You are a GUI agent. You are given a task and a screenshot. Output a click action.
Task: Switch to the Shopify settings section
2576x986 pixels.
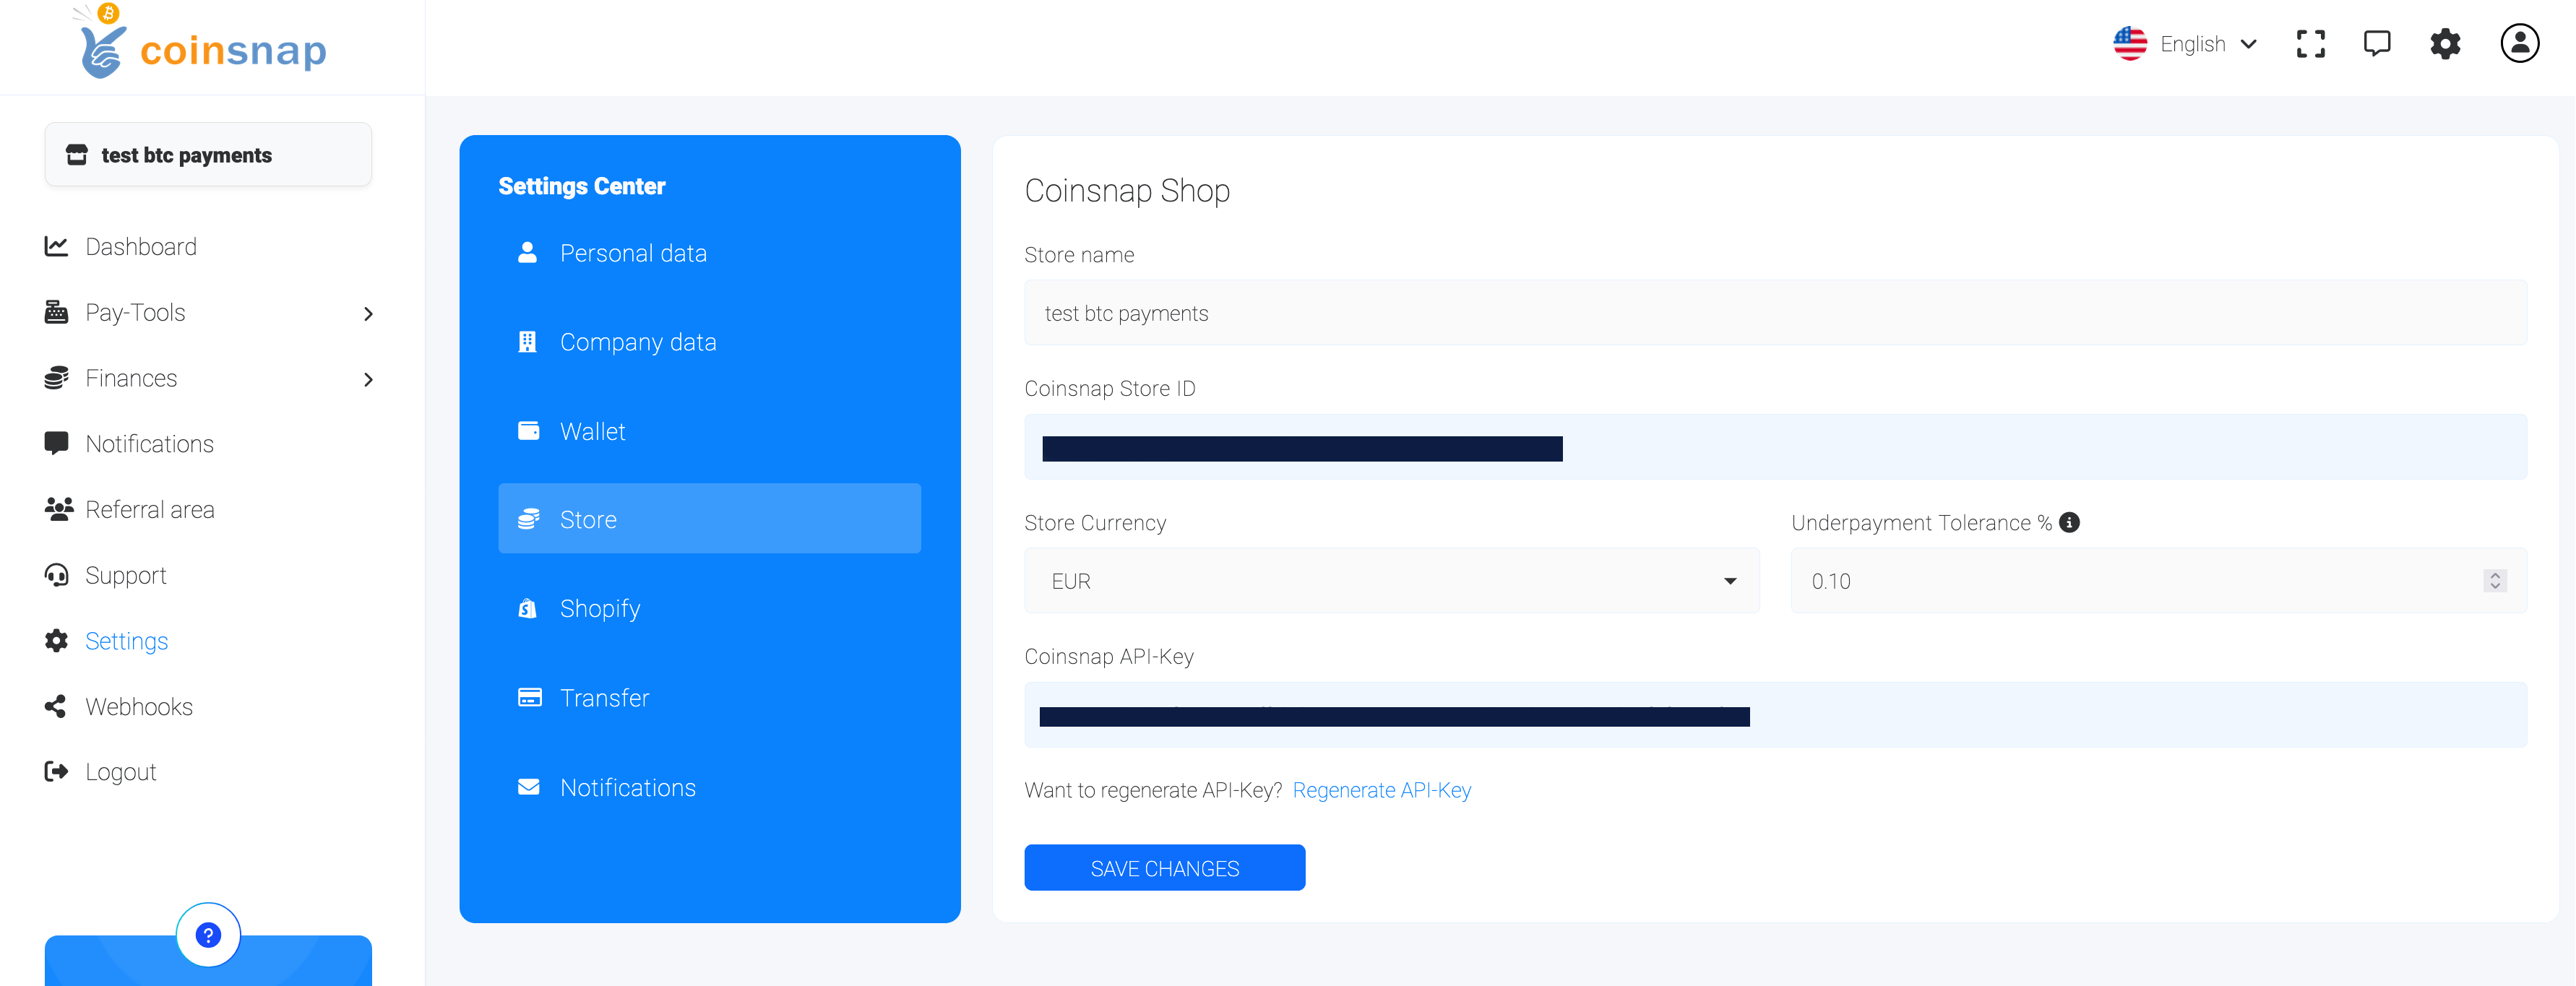pyautogui.click(x=600, y=608)
